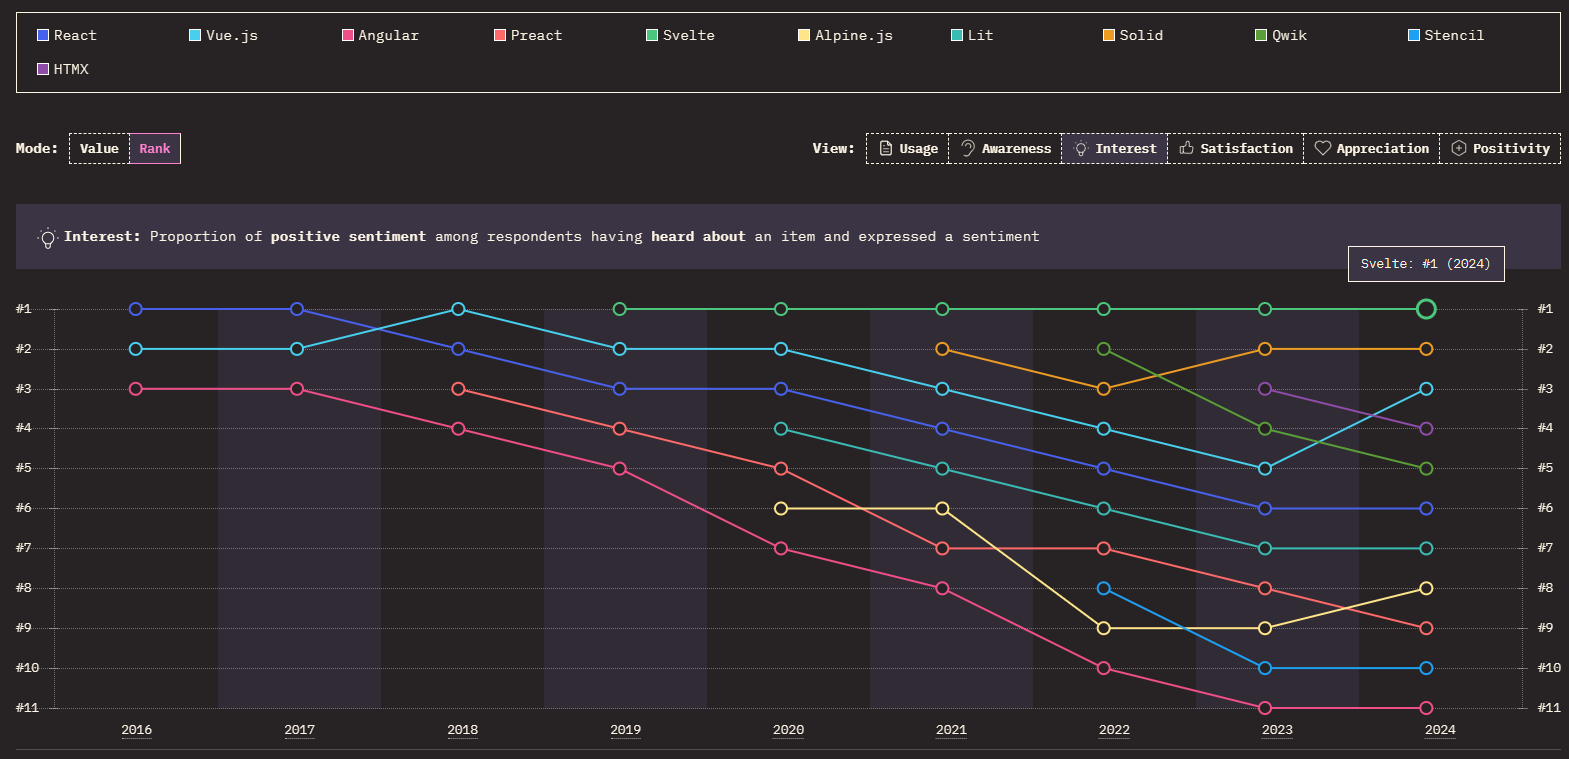
Task: Click Svelte's highlighted #1 point for 2024
Action: click(x=1426, y=309)
